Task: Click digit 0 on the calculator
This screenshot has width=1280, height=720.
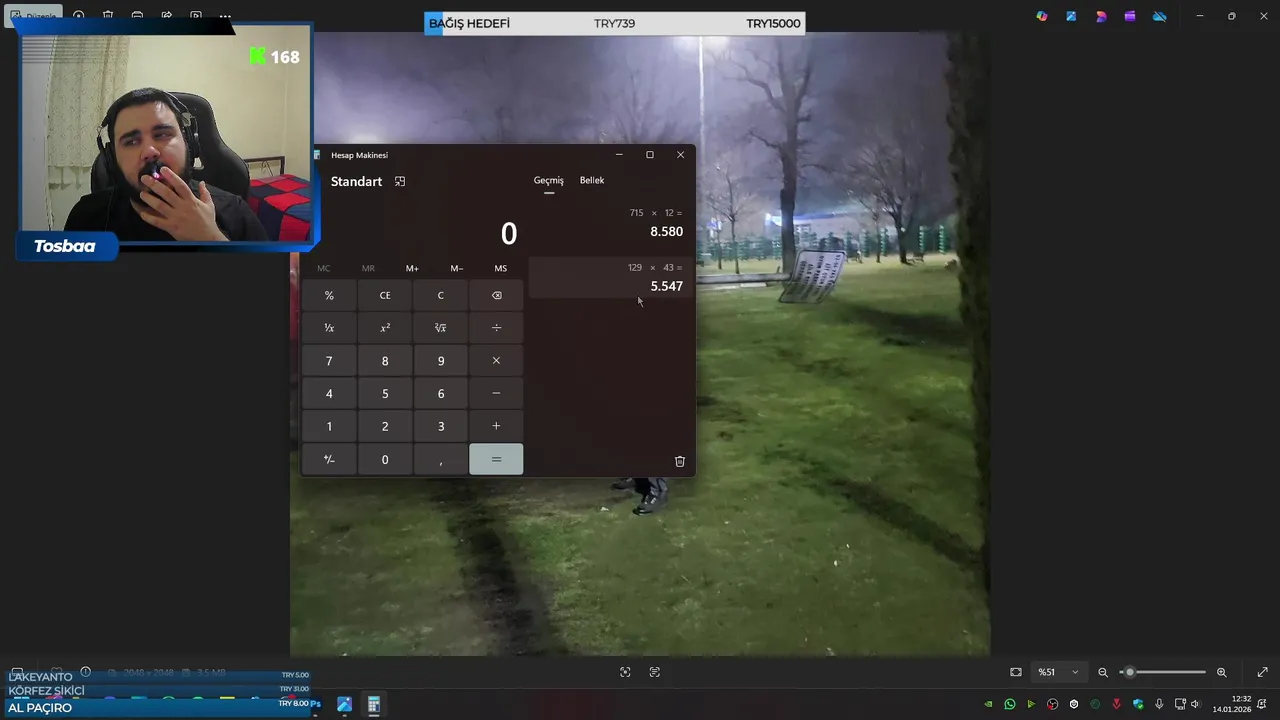Action: 385,459
